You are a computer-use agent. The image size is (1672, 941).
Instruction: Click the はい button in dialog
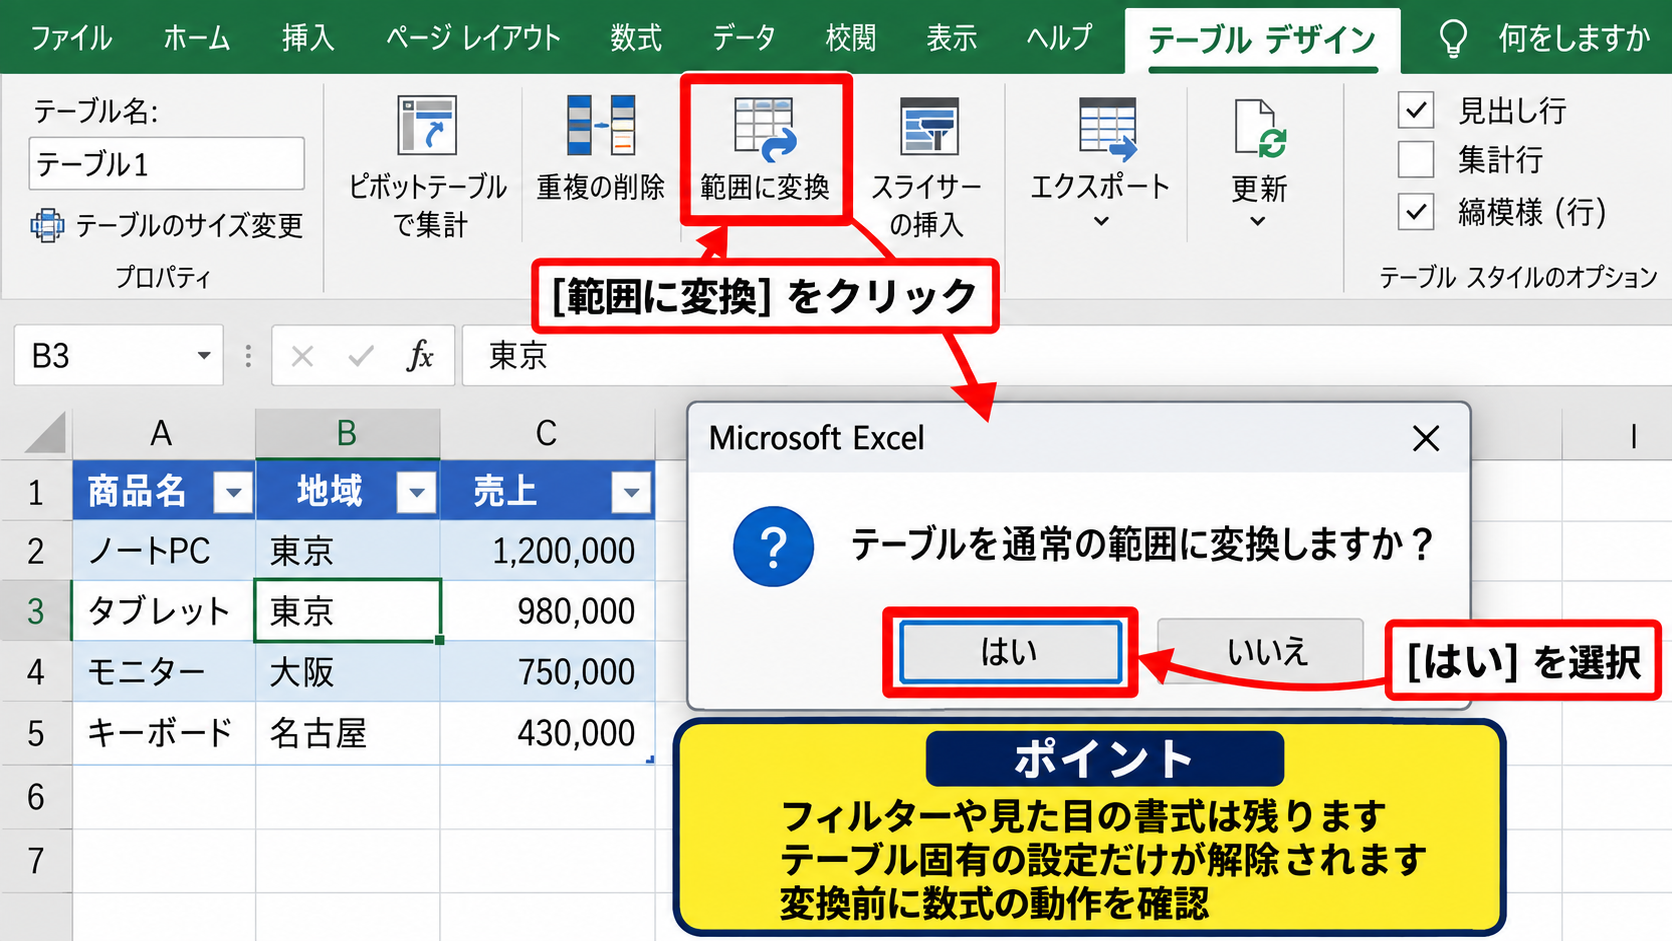pyautogui.click(x=1010, y=652)
